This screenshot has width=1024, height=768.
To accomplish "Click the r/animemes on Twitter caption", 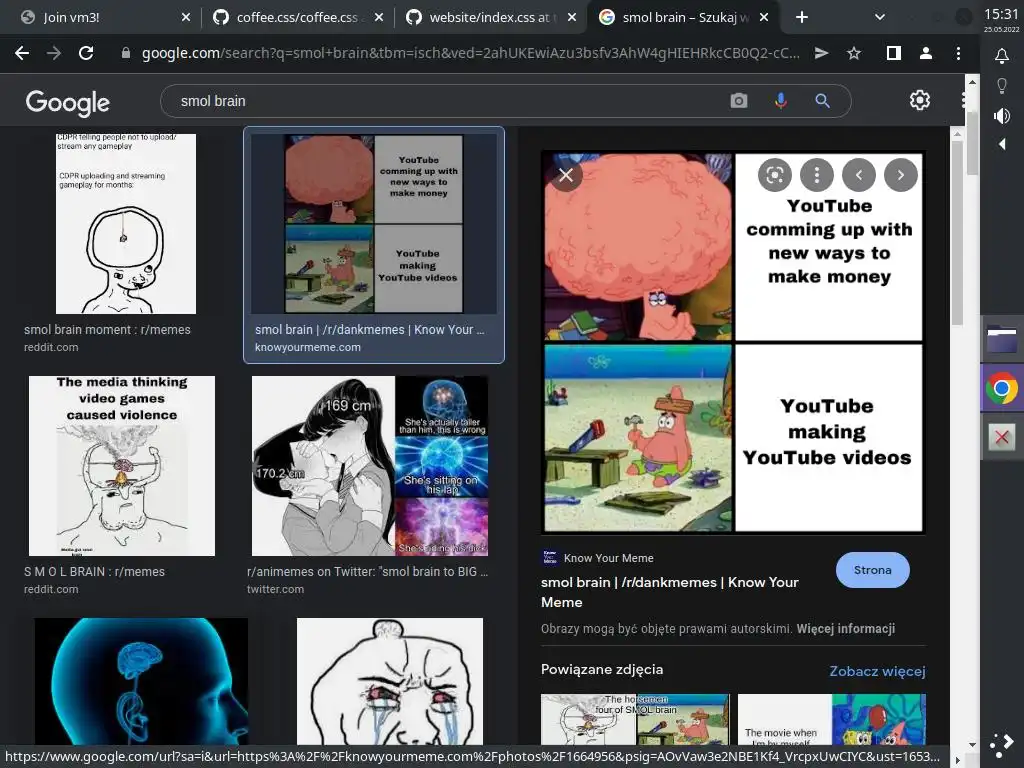I will (367, 571).
